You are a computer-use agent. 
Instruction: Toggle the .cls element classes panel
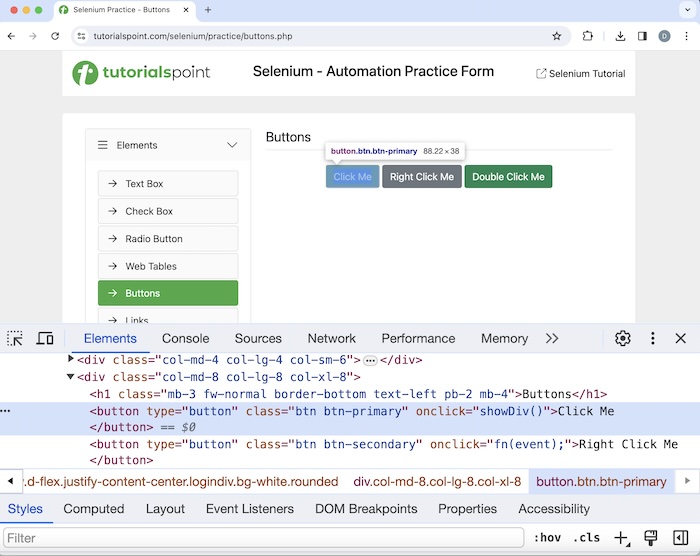click(x=586, y=538)
